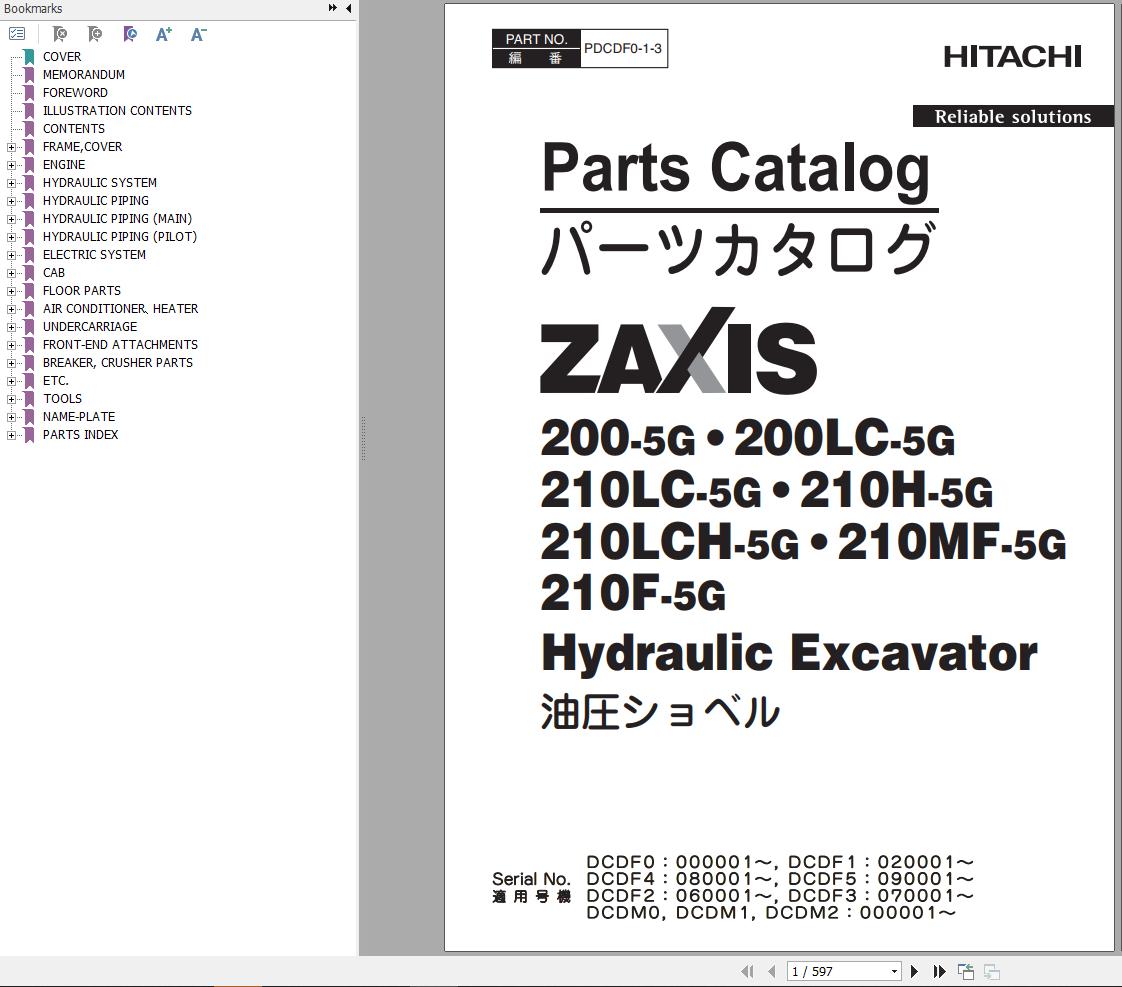This screenshot has height=987, width=1122.
Task: Click the previous view icon
Action: click(966, 971)
